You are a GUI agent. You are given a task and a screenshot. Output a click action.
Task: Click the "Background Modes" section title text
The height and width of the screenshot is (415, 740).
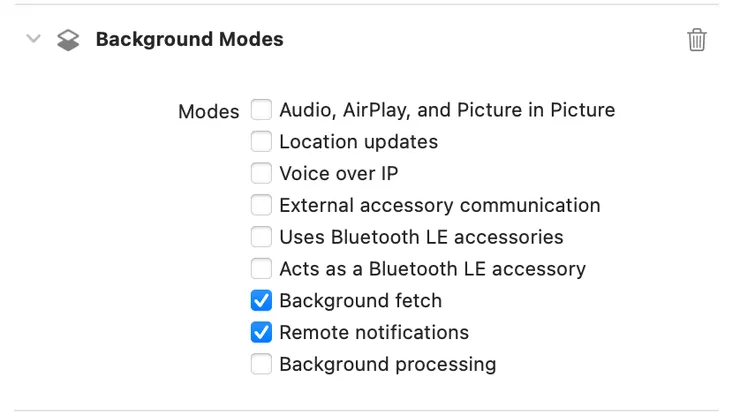click(189, 40)
